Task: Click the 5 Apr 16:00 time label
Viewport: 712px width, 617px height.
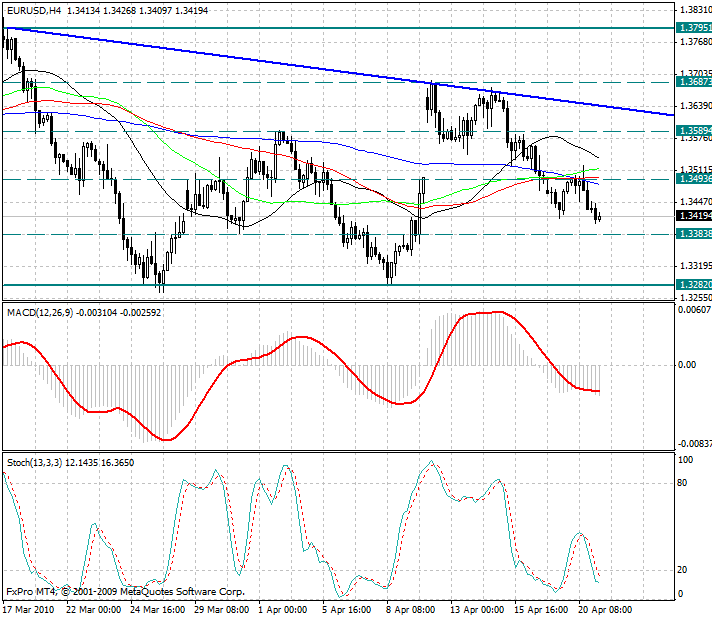Action: (x=347, y=609)
